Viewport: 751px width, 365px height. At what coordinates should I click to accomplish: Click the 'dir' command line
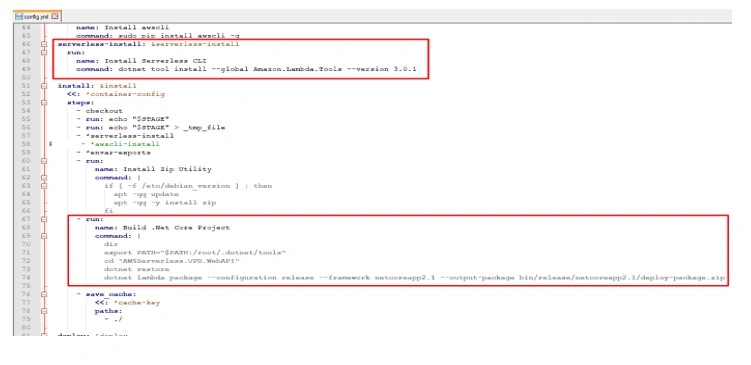tap(111, 244)
